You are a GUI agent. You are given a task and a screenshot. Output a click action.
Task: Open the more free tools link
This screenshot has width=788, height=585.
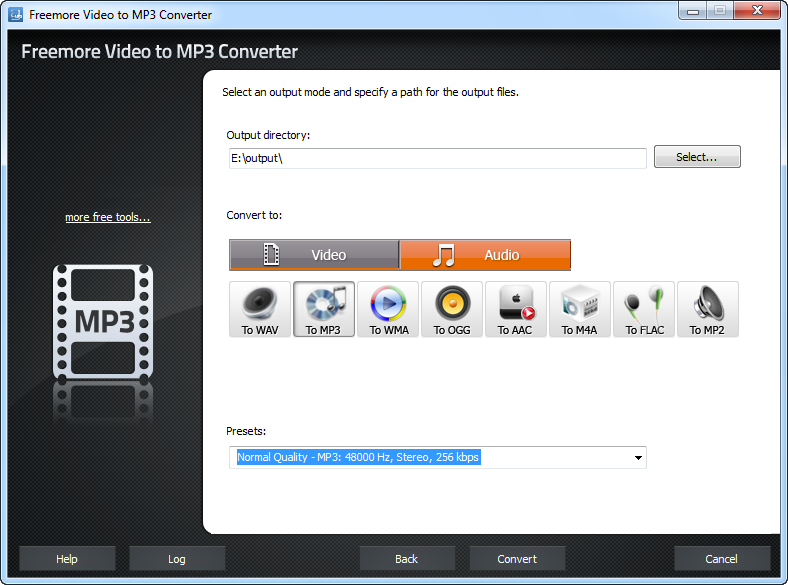[x=108, y=217]
